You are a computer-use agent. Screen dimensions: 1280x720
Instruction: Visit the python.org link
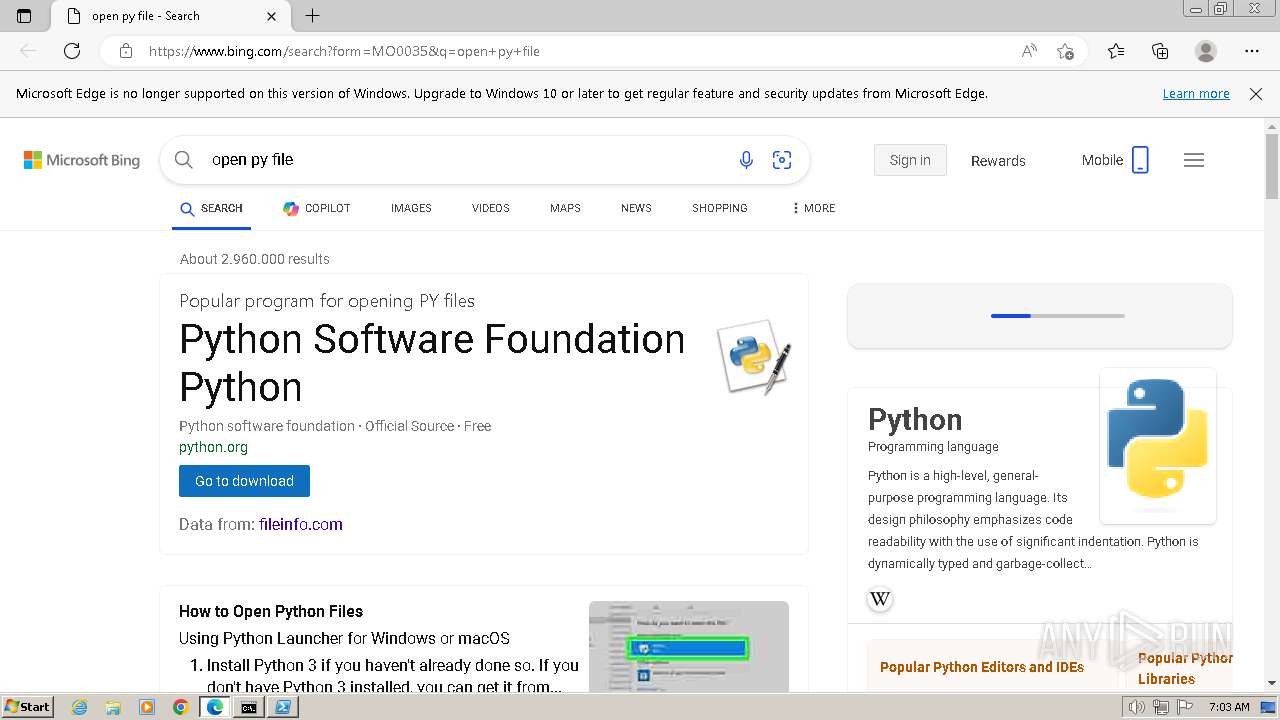[213, 447]
